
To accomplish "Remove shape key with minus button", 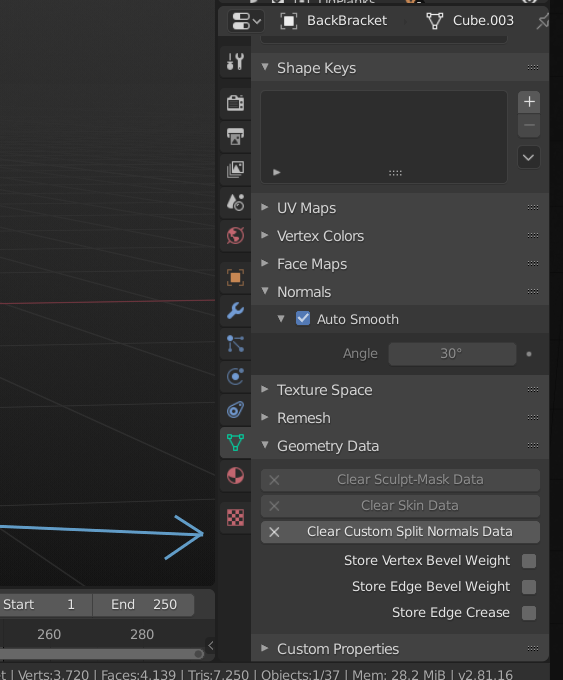I will (x=529, y=126).
